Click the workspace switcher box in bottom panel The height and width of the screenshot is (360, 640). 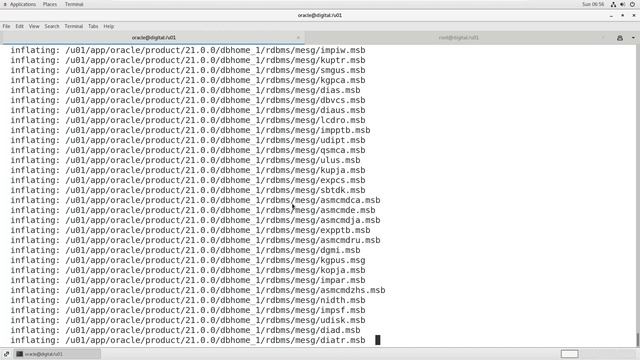pos(569,354)
